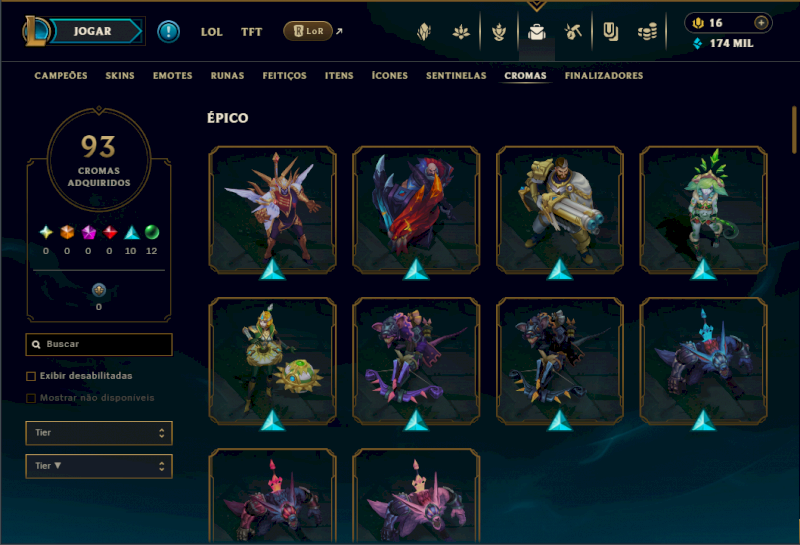The image size is (800, 545).
Task: Filter by the green emerald chroma gem
Action: [152, 232]
